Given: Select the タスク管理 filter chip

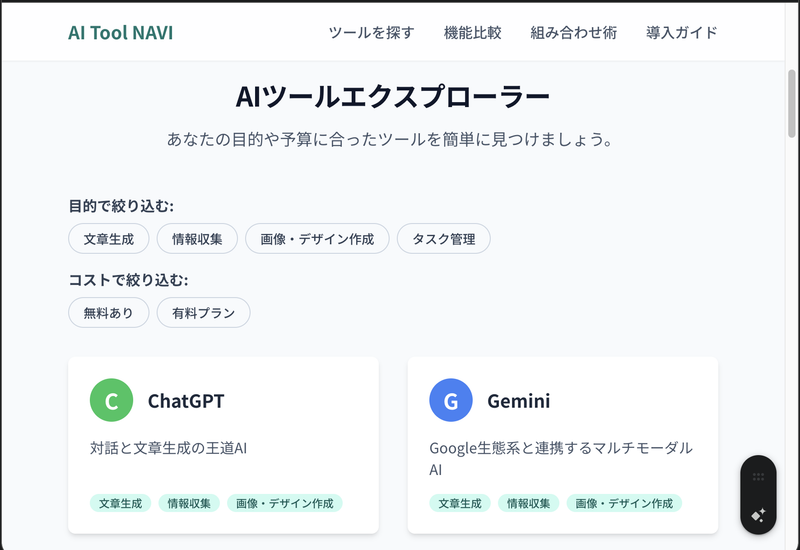Looking at the screenshot, I should tap(443, 239).
